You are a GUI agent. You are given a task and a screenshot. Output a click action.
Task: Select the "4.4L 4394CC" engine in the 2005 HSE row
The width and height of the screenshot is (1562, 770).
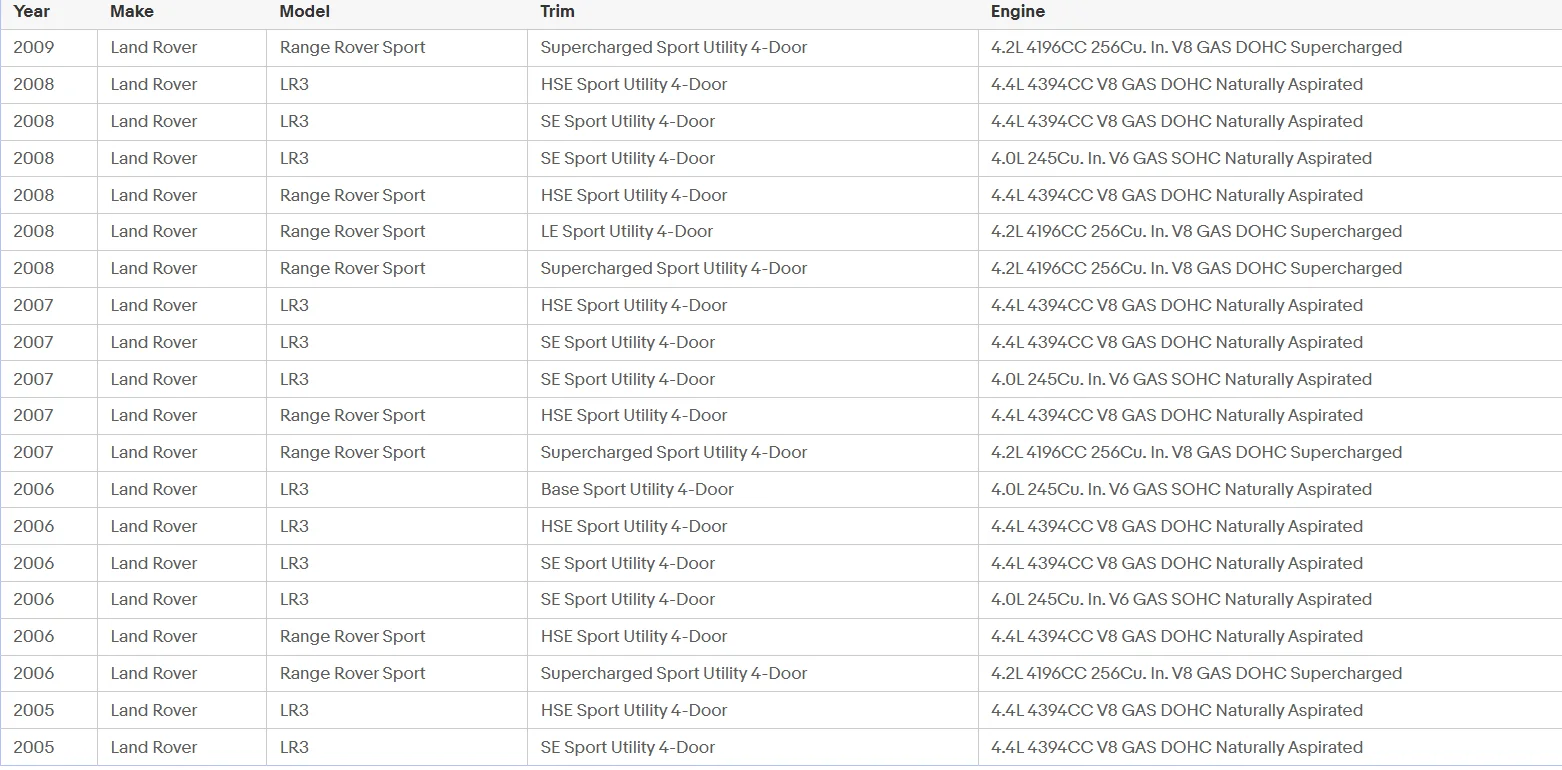[x=1177, y=711]
